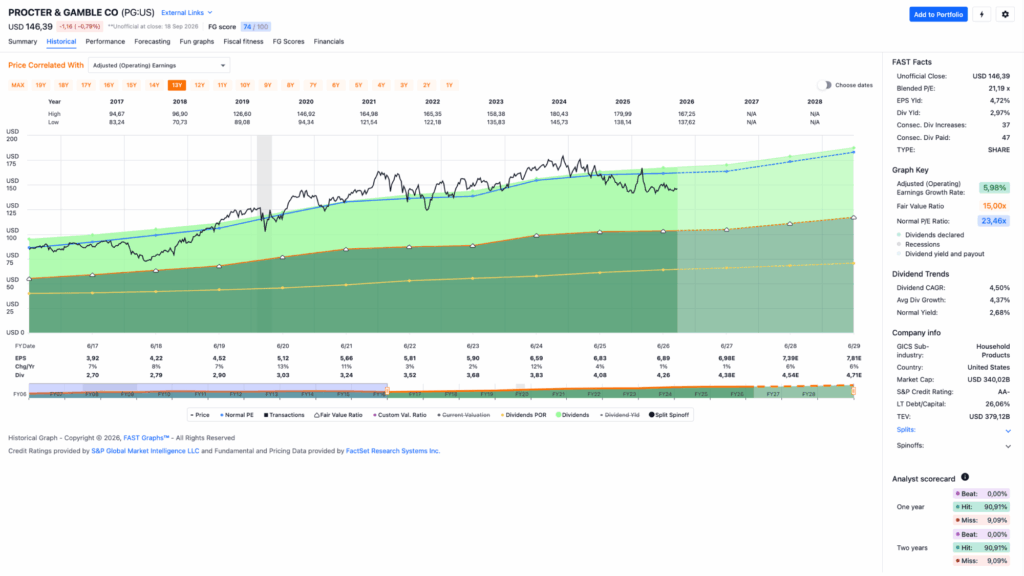Switch to the FG Scores tab
1024x576 pixels.
[x=288, y=41]
